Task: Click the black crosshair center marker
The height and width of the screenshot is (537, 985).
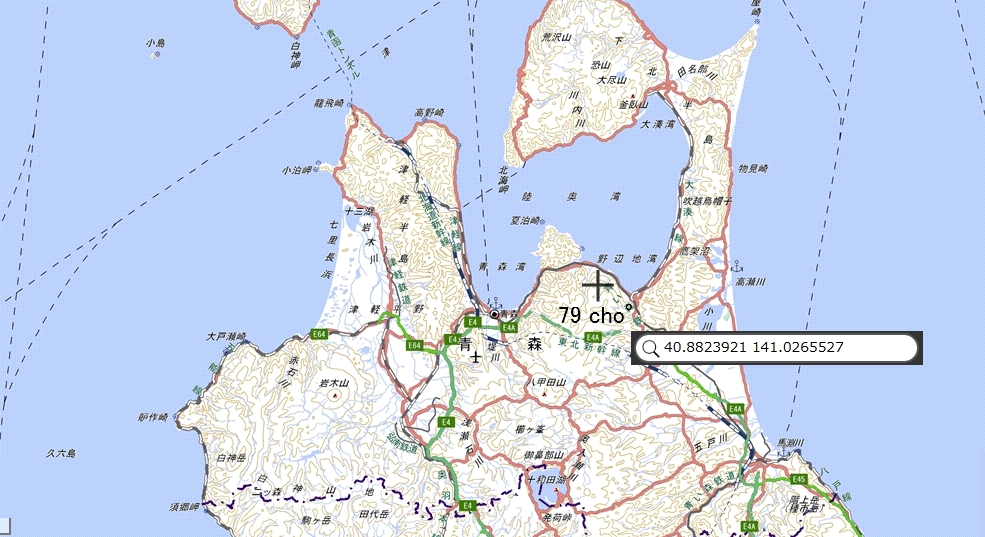Action: click(x=598, y=285)
